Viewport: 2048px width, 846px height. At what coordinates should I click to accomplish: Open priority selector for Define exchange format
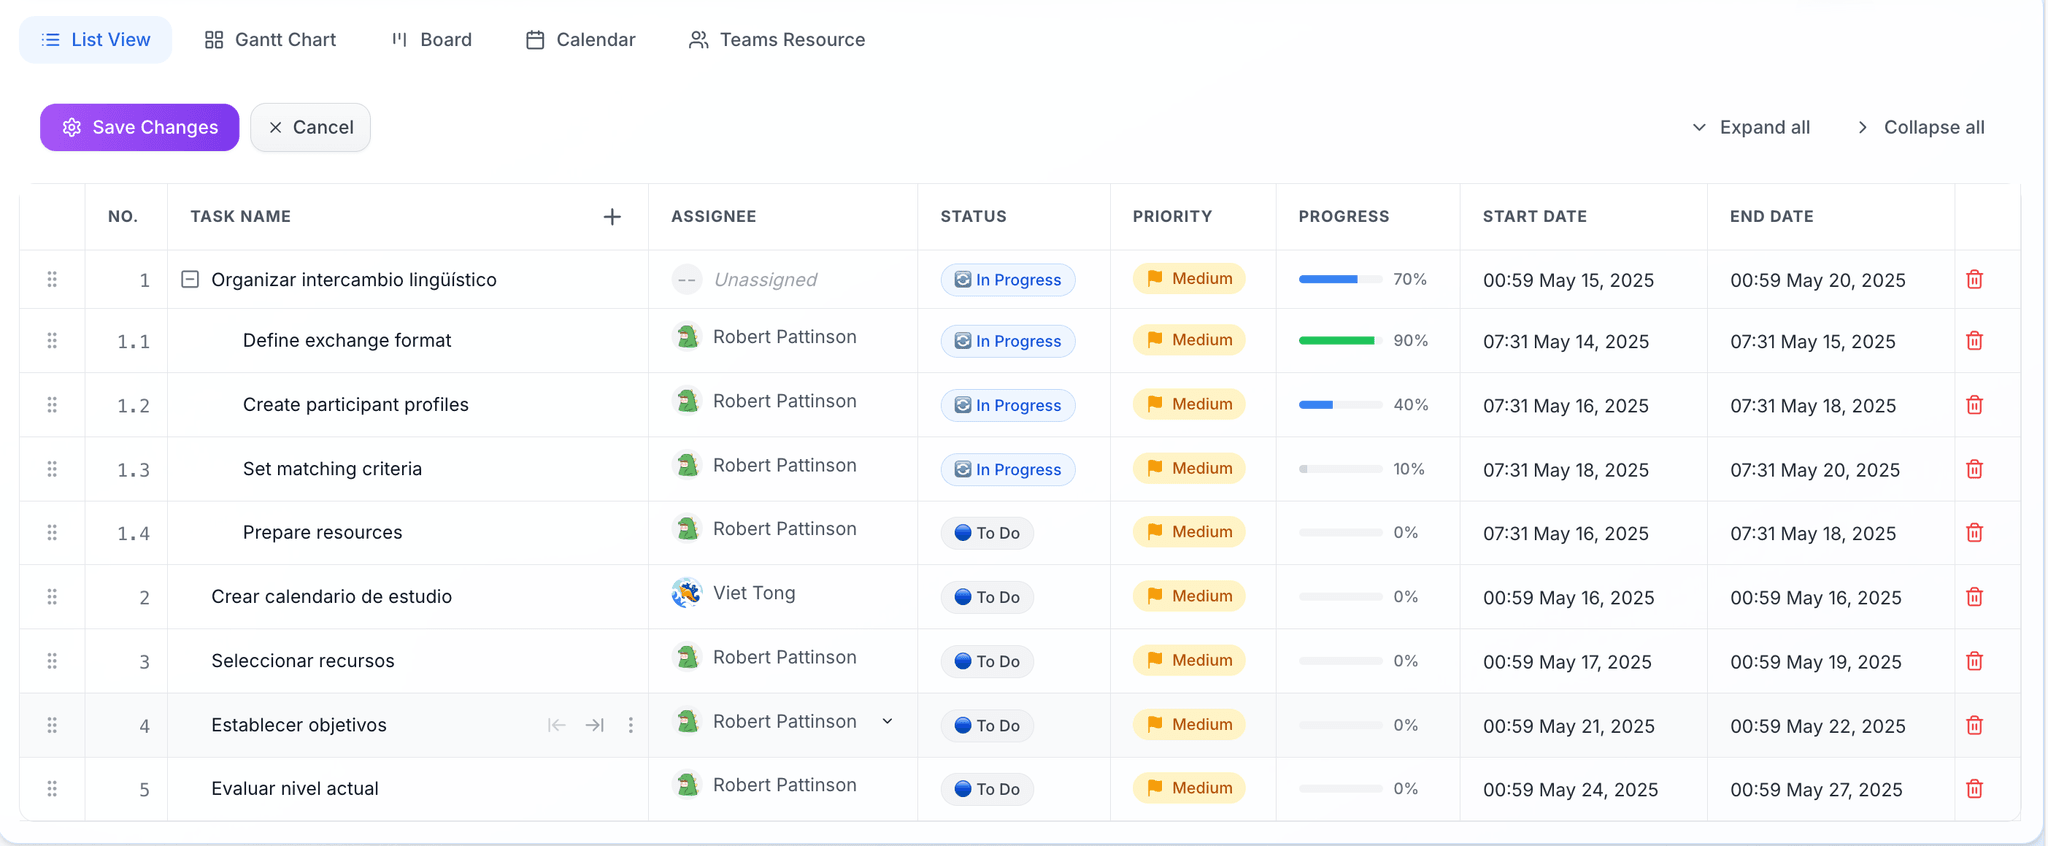[1189, 340]
